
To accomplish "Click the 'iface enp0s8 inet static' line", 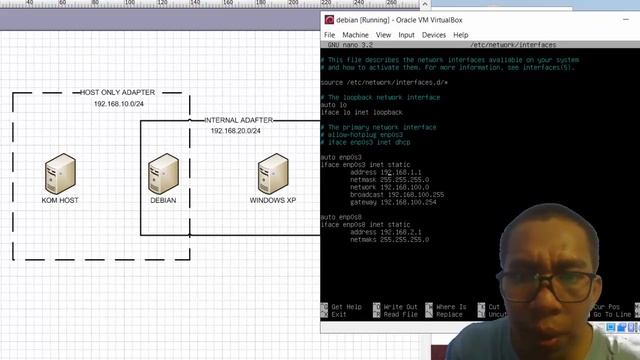I will pyautogui.click(x=365, y=224).
